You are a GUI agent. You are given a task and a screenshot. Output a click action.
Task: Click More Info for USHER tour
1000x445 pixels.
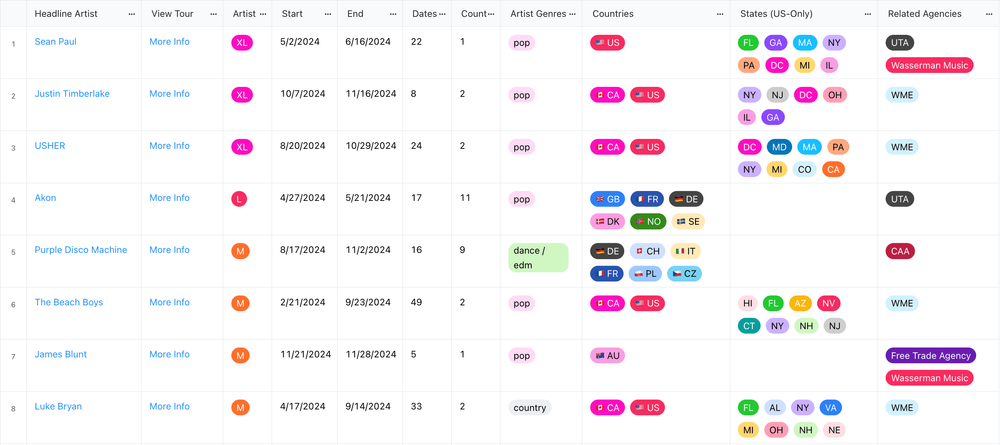pyautogui.click(x=170, y=146)
